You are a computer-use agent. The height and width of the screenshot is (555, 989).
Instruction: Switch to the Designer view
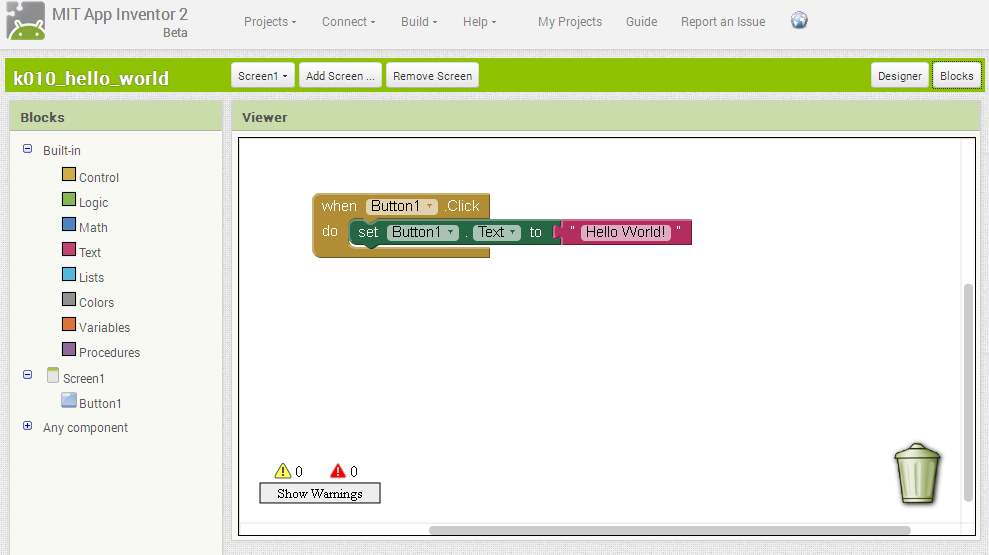tap(900, 76)
